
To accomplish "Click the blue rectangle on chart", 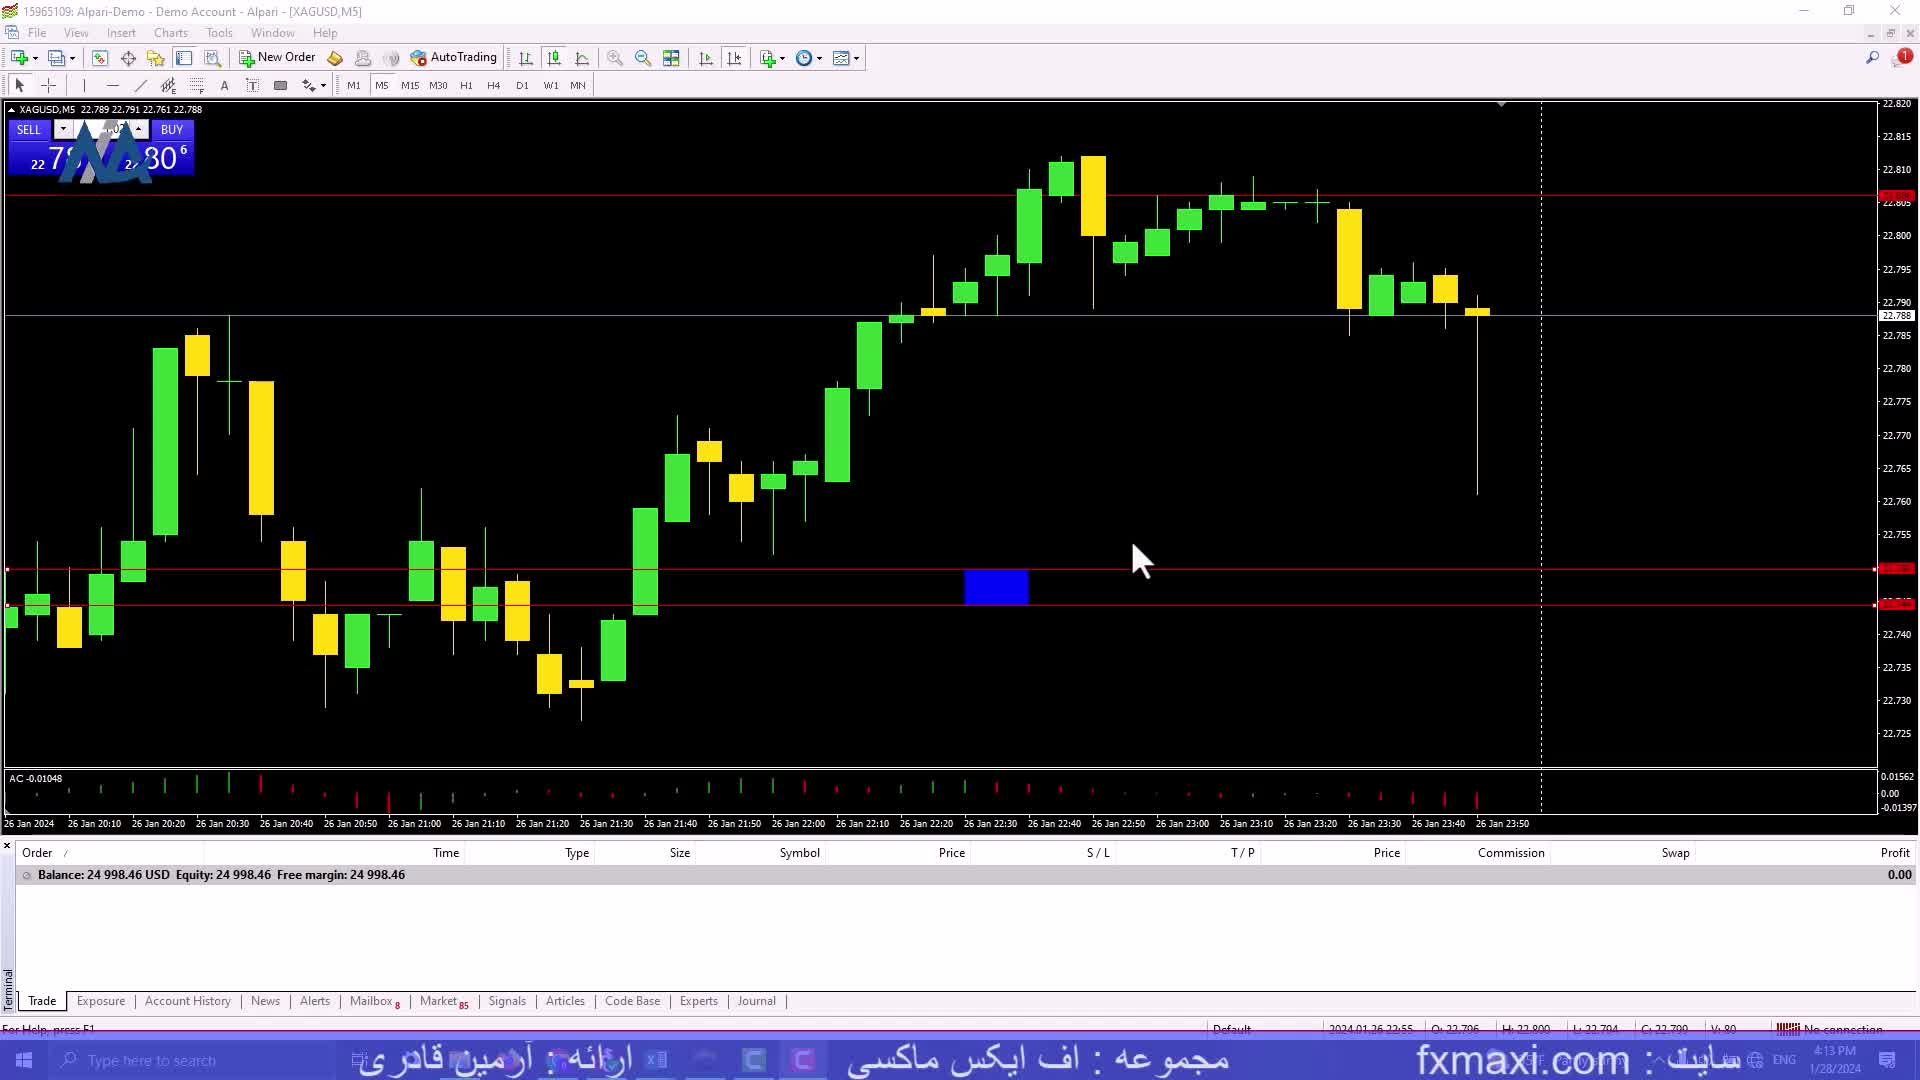I will click(x=996, y=587).
